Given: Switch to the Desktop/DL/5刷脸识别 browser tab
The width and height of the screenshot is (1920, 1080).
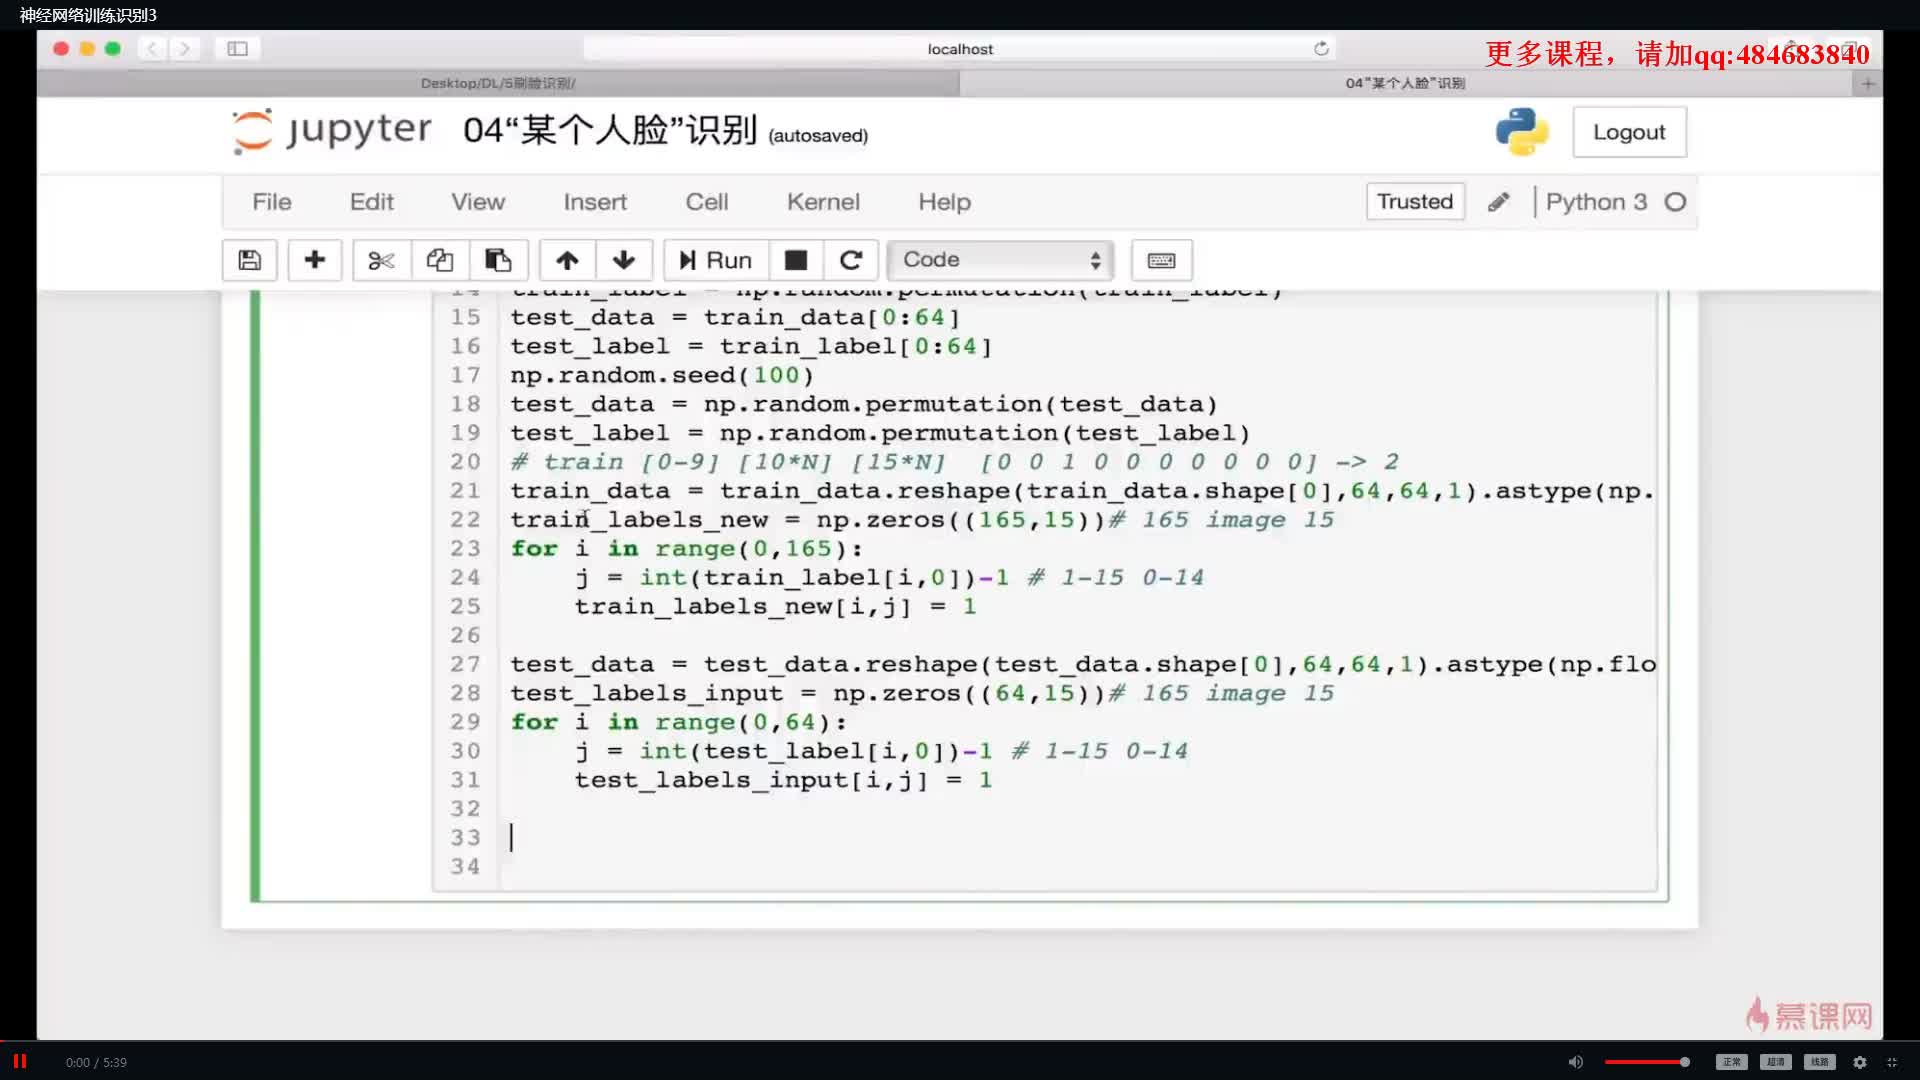Looking at the screenshot, I should (498, 83).
